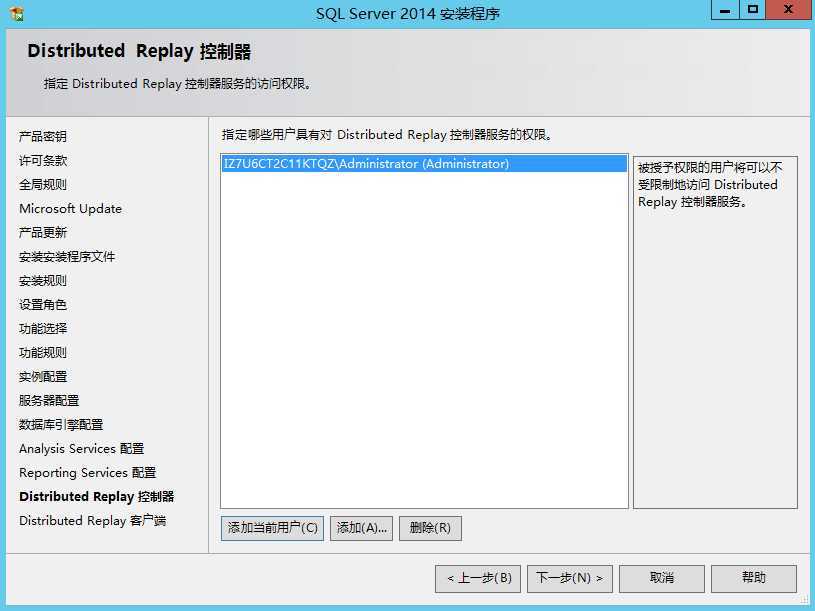Go back with 上一步(B) button
815x611 pixels.
click(x=480, y=578)
